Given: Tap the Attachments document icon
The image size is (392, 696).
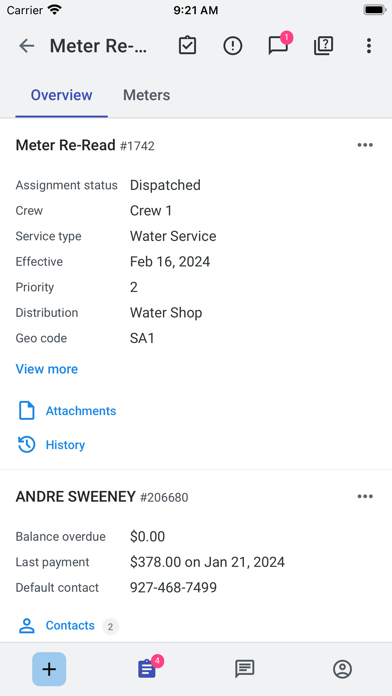Looking at the screenshot, I should pos(27,411).
